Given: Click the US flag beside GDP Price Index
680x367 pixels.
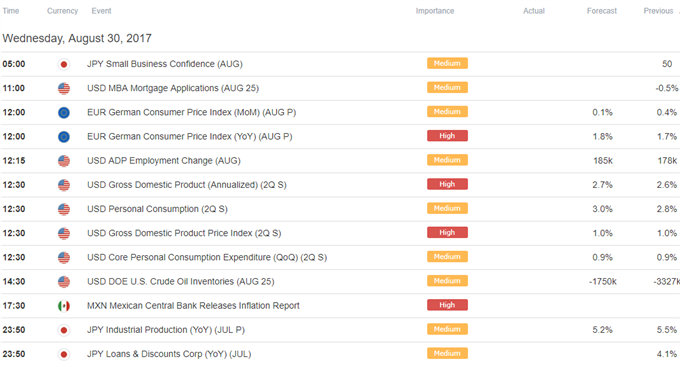Looking at the screenshot, I should 64,233.
